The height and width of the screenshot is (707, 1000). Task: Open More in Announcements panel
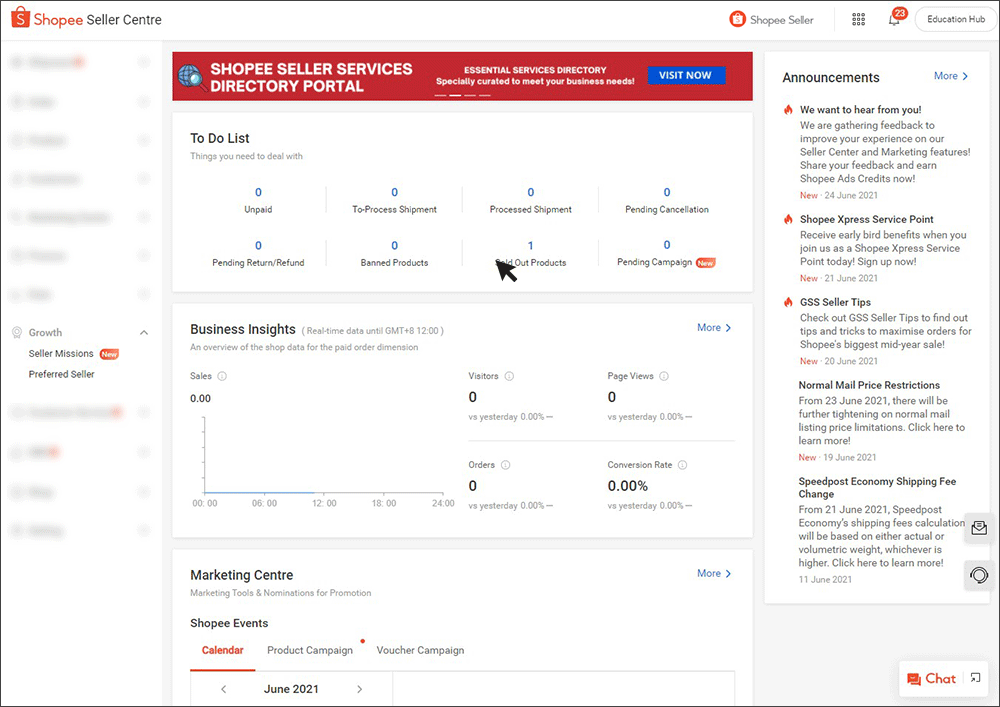[x=951, y=76]
